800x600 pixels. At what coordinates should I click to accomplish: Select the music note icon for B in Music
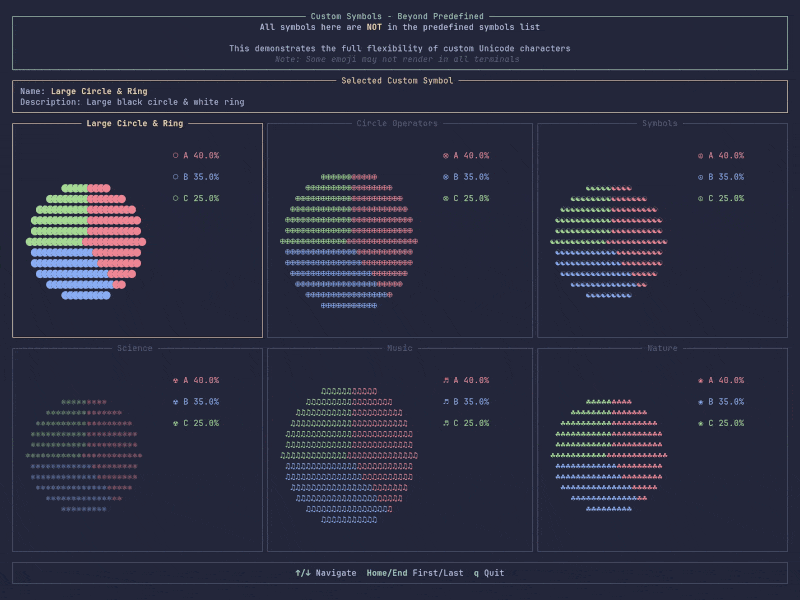[x=446, y=402]
